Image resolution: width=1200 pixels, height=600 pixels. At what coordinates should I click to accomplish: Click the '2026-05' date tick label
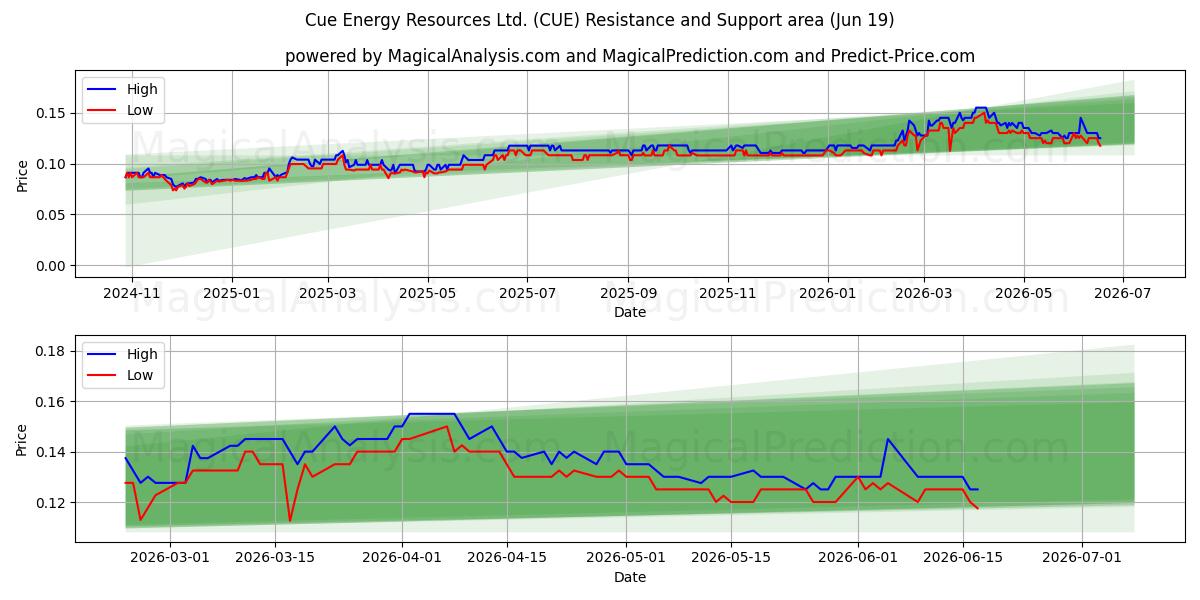pyautogui.click(x=1025, y=293)
